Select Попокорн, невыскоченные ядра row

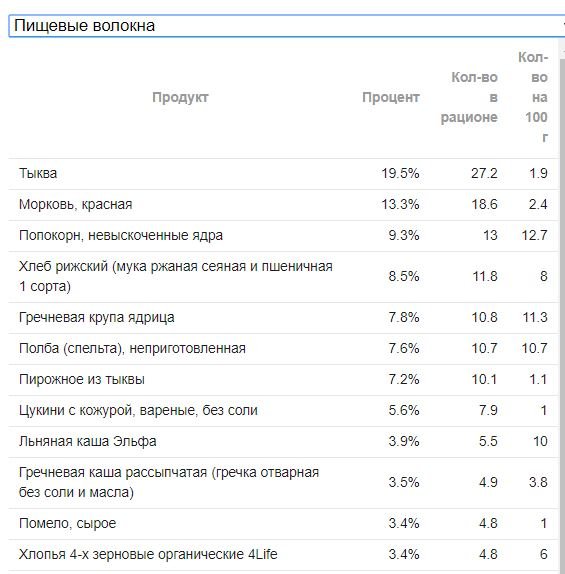283,236
